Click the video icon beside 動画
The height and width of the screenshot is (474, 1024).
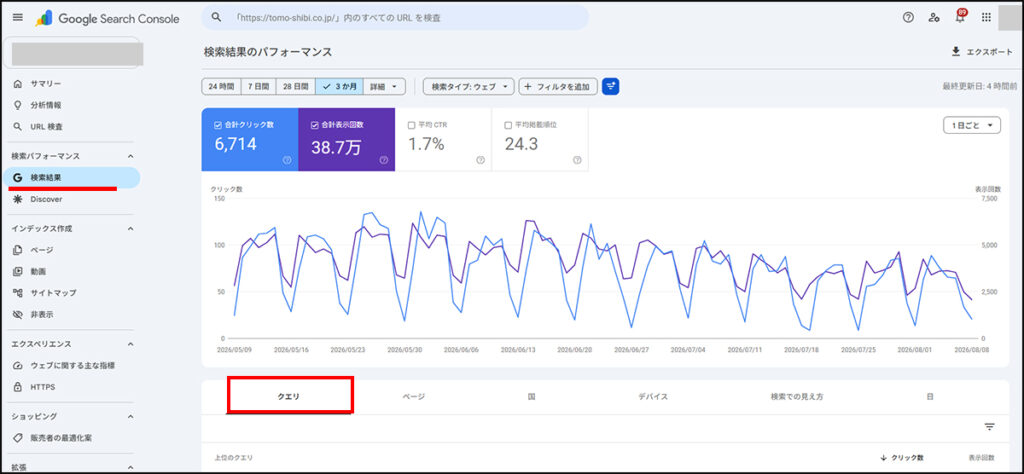point(18,271)
